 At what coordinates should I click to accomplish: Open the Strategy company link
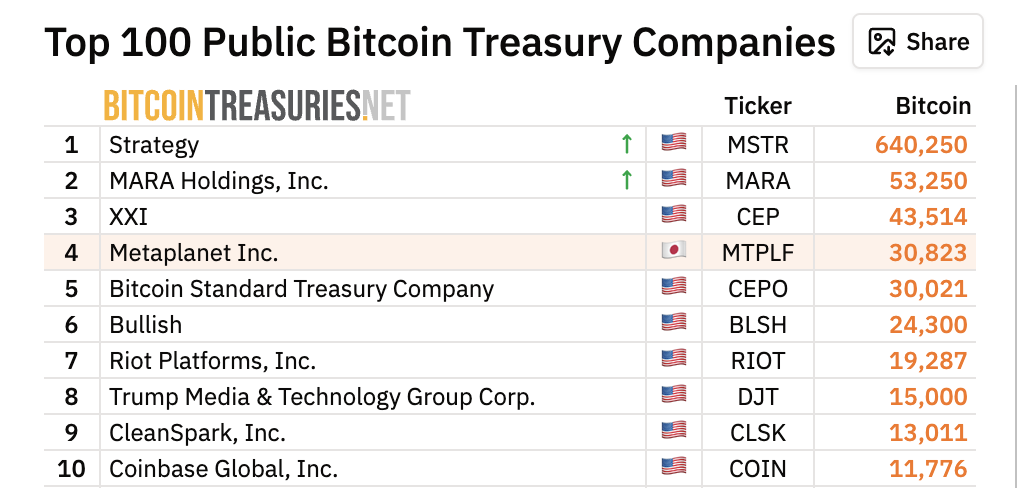(x=154, y=145)
